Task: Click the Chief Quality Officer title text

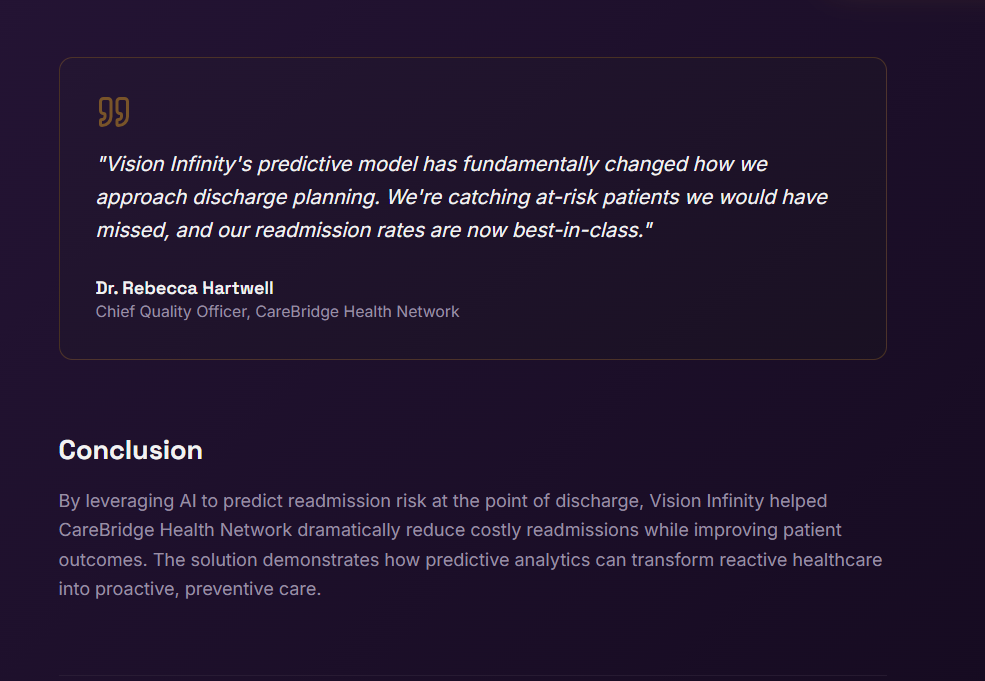Action: (x=170, y=312)
